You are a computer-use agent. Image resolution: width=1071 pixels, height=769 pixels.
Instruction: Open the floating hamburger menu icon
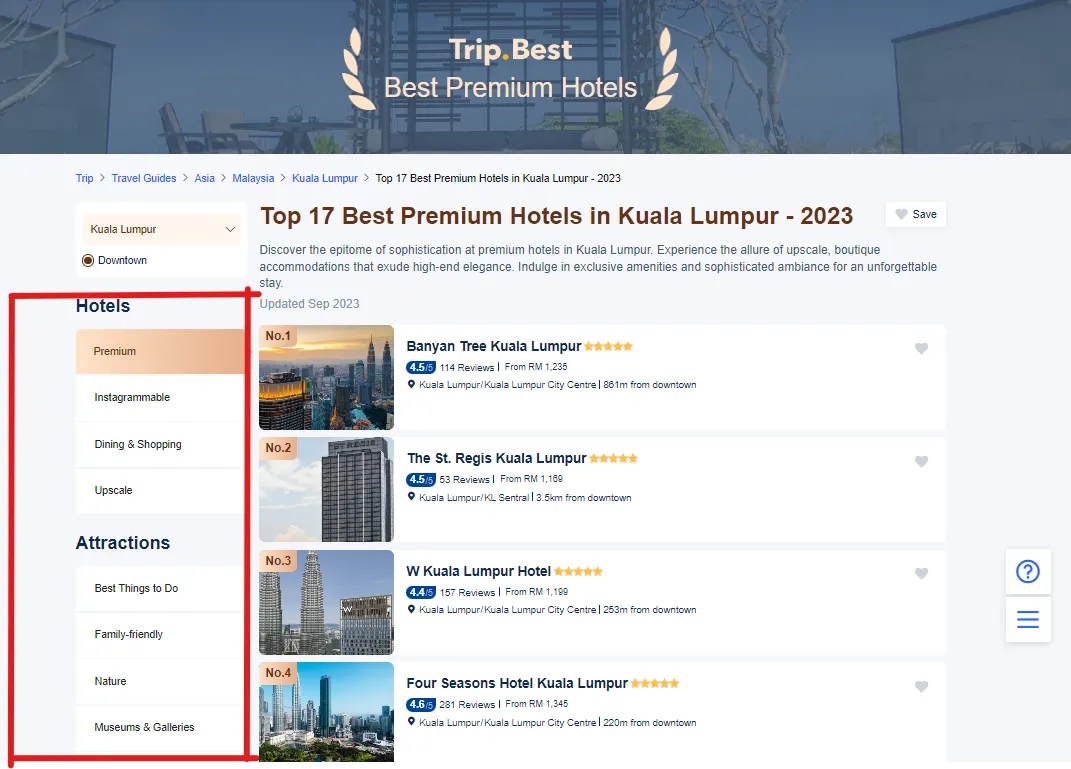click(x=1027, y=619)
